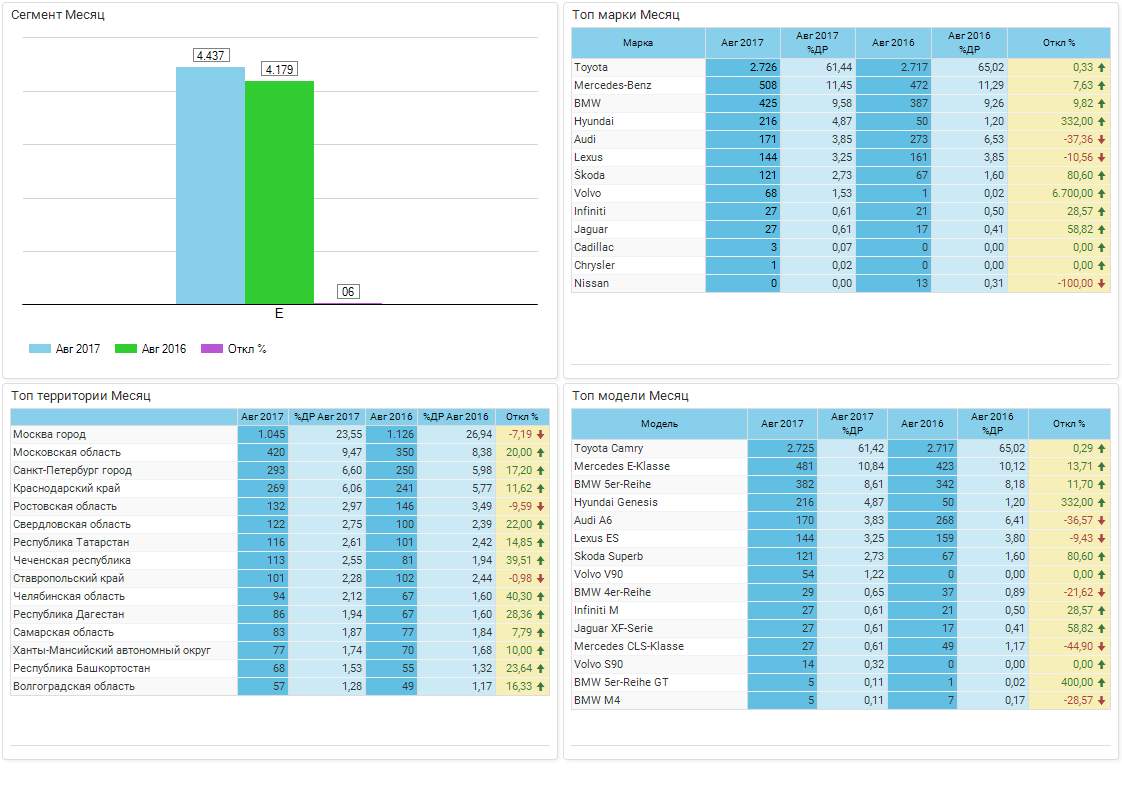1122x793 pixels.
Task: Click the "Топ модели Месяц" panel title
Action: coord(630,395)
